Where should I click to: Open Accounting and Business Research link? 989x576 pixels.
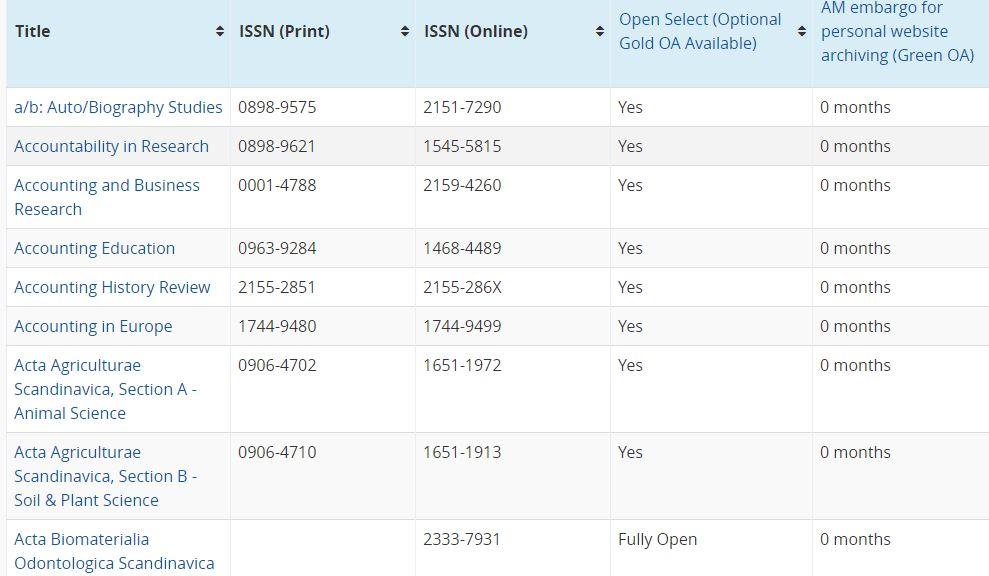pyautogui.click(x=107, y=197)
